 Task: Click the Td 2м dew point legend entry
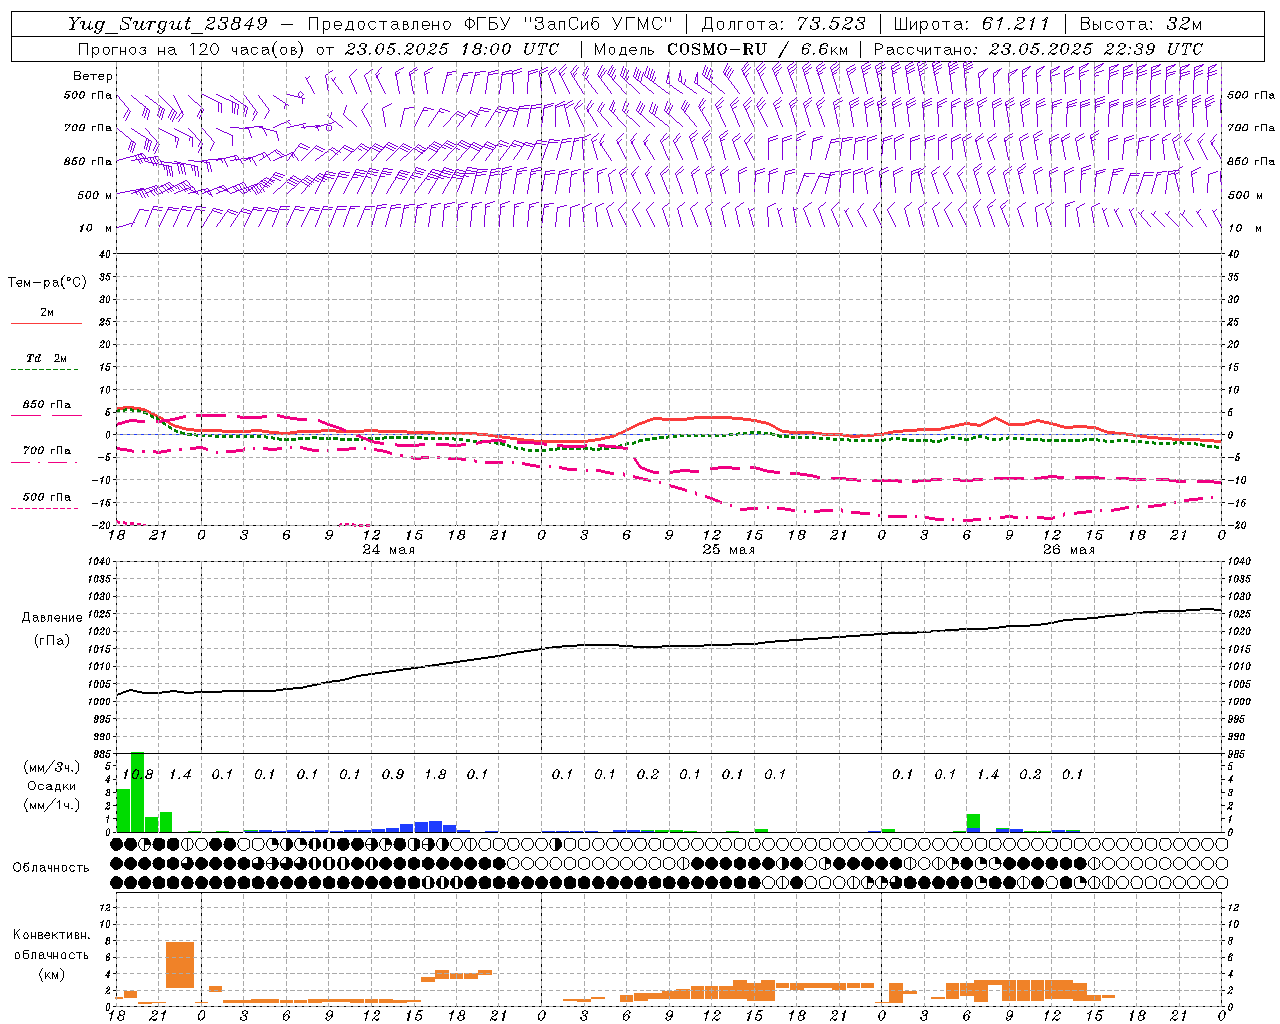[46, 358]
